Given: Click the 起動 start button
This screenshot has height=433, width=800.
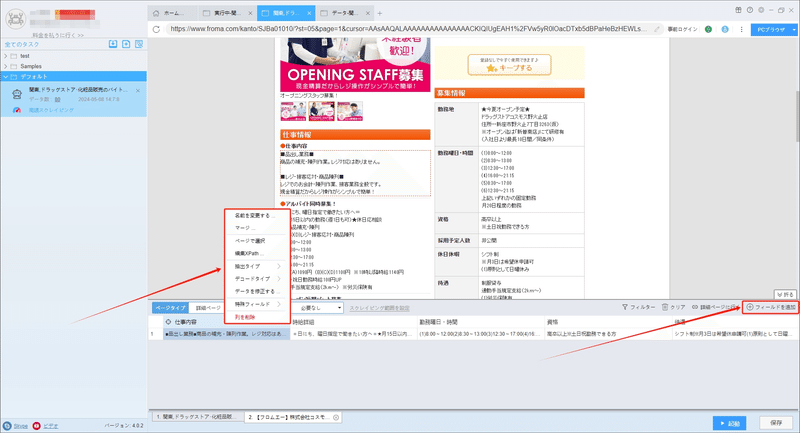Looking at the screenshot, I should coord(730,423).
